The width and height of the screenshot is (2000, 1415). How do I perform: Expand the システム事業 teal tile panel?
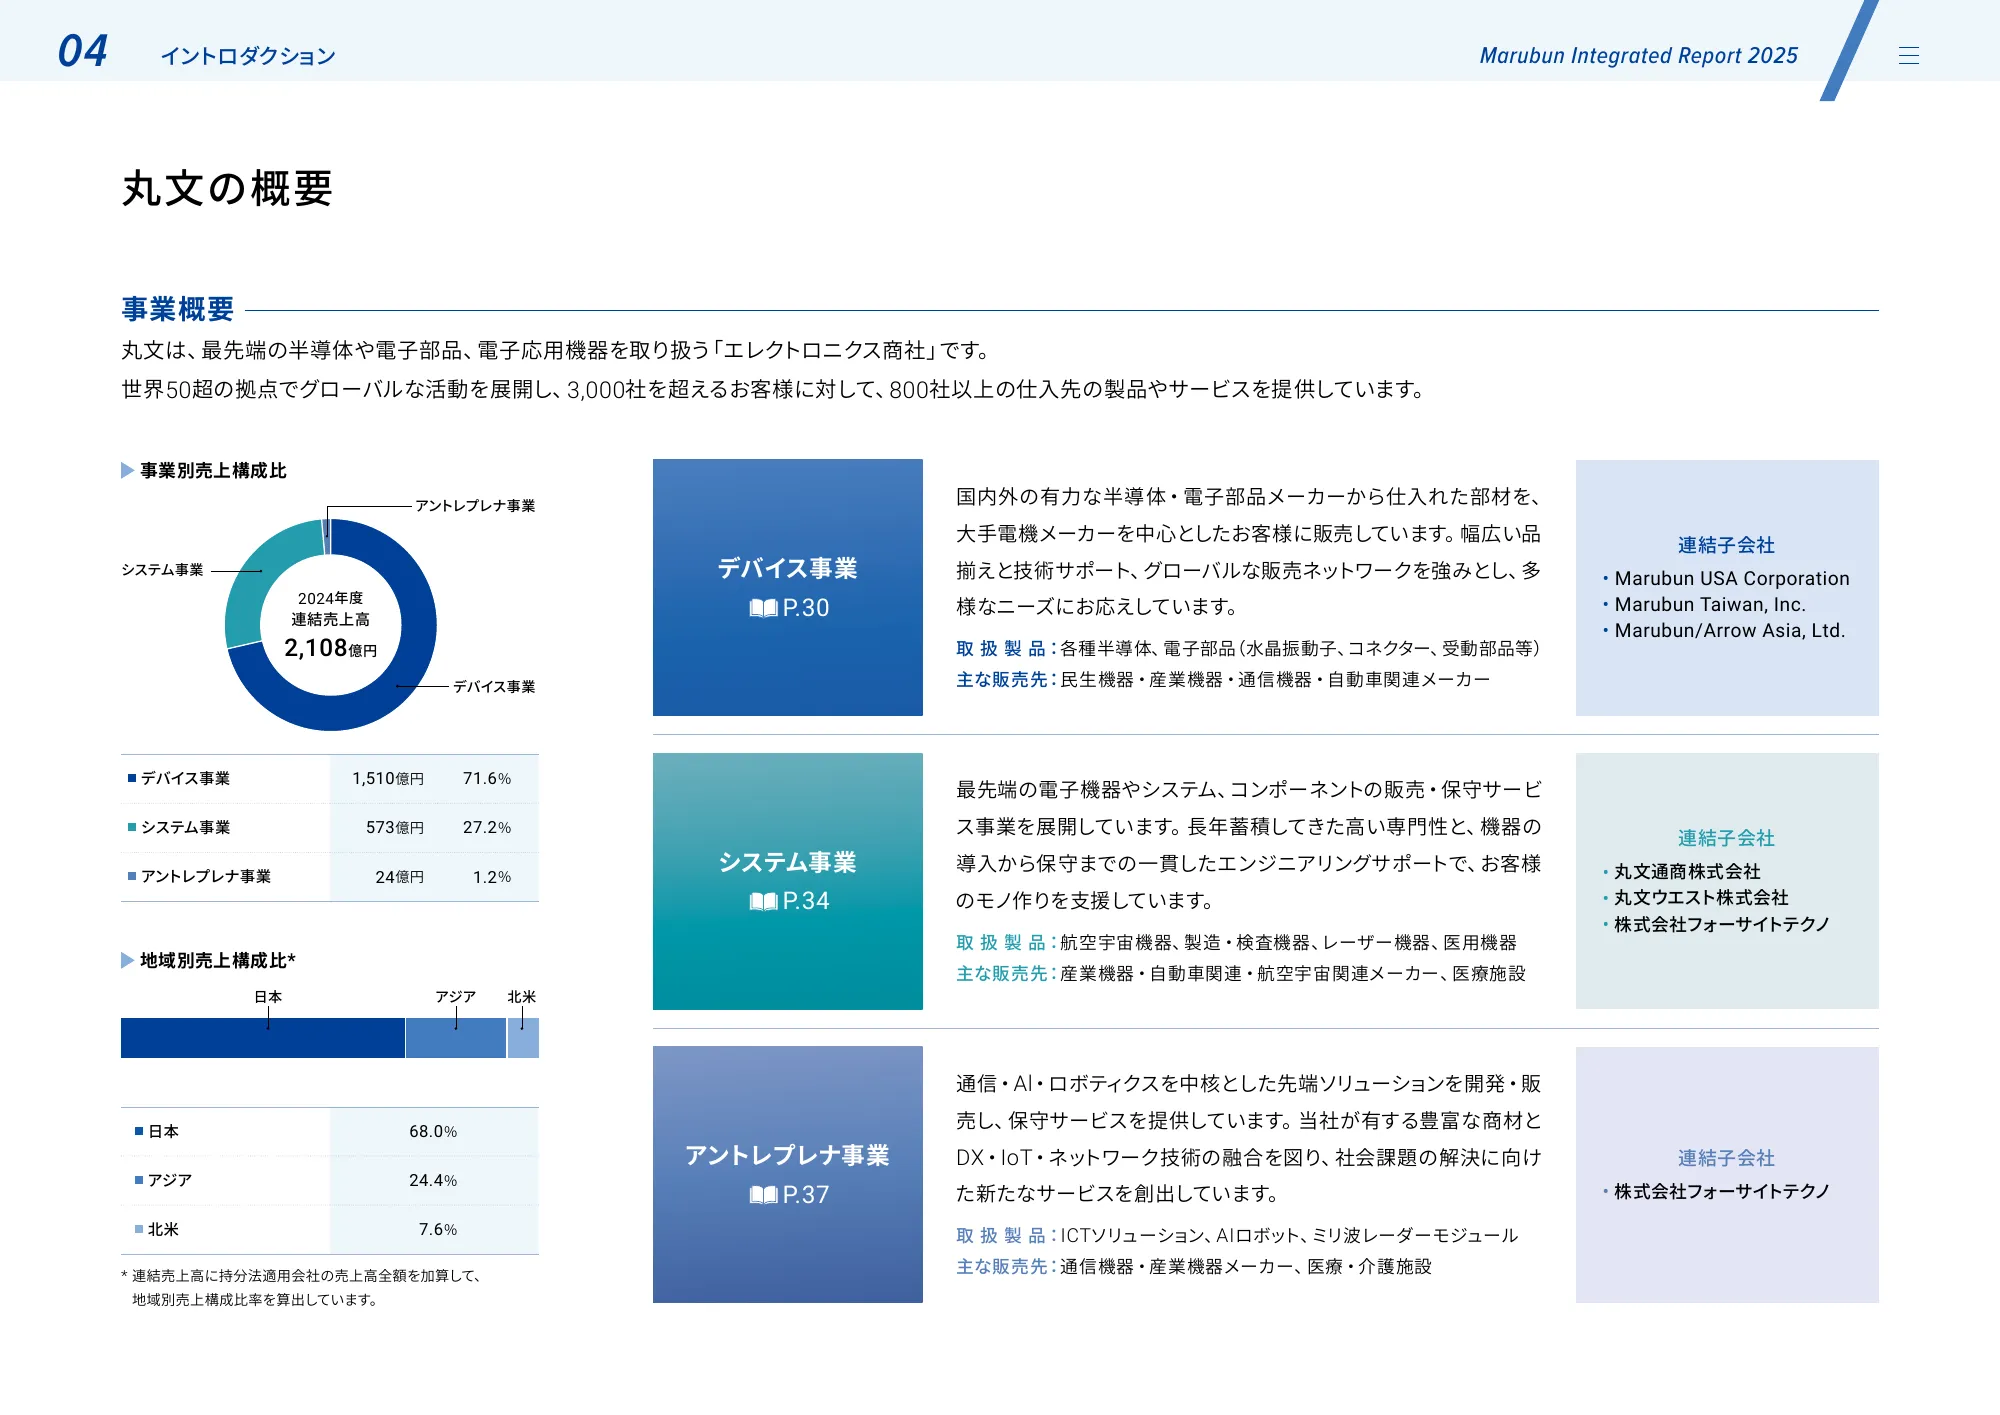787,881
